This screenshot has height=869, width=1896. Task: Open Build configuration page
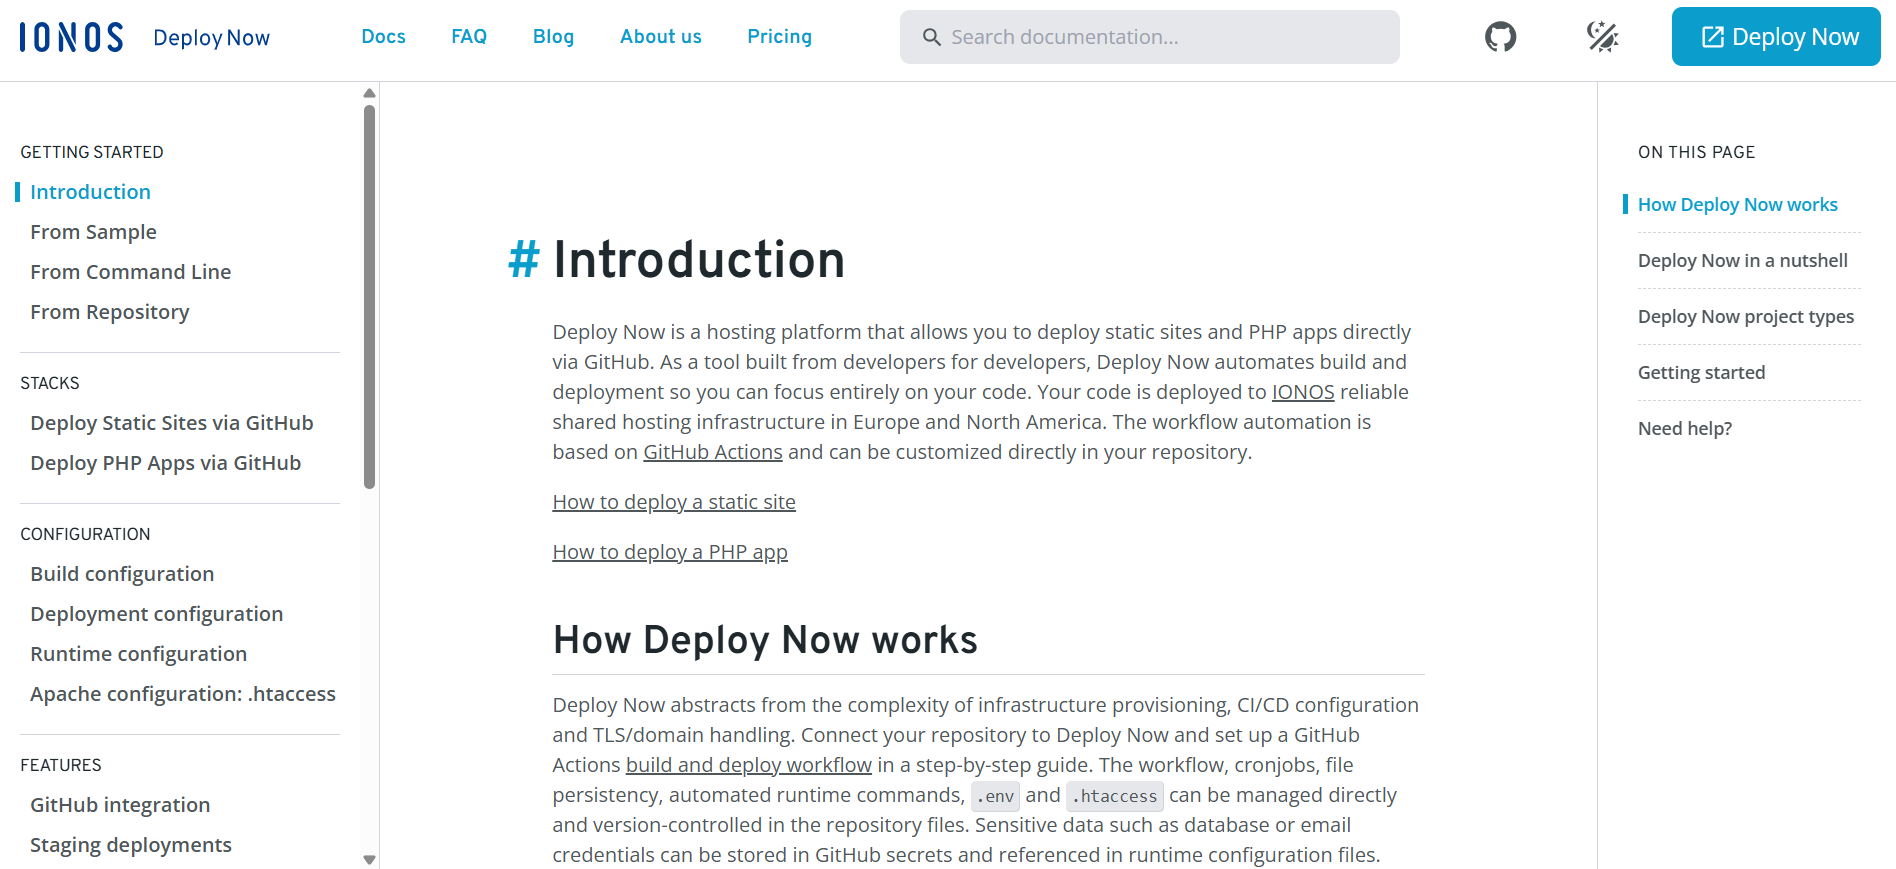click(x=122, y=574)
